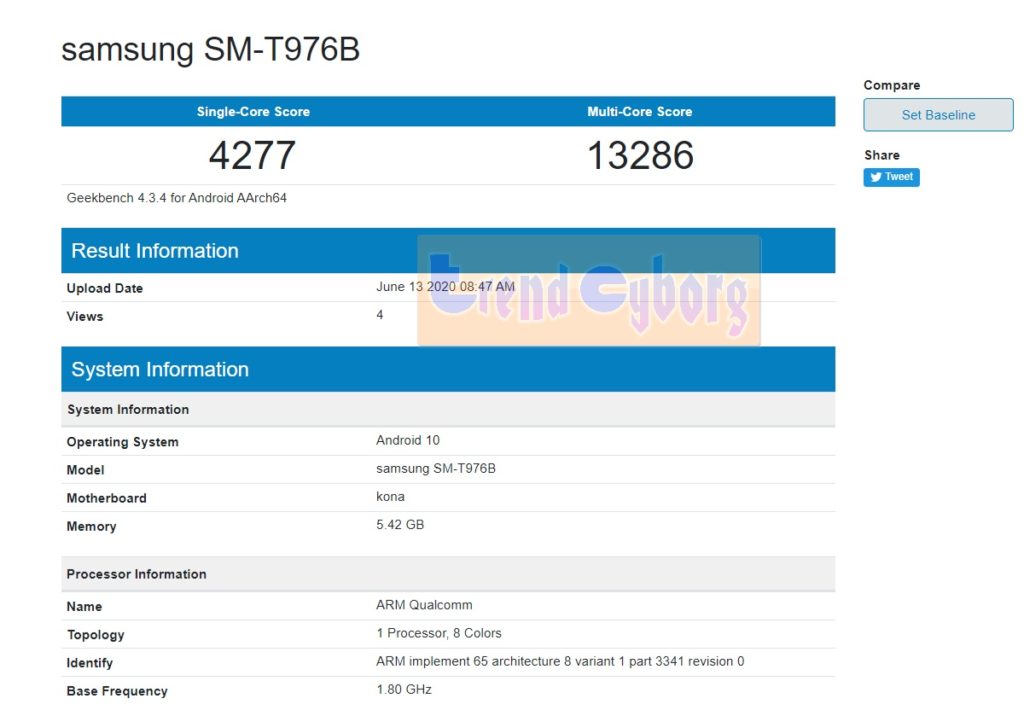Click the System Information section header
The image size is (1024, 716).
(160, 369)
